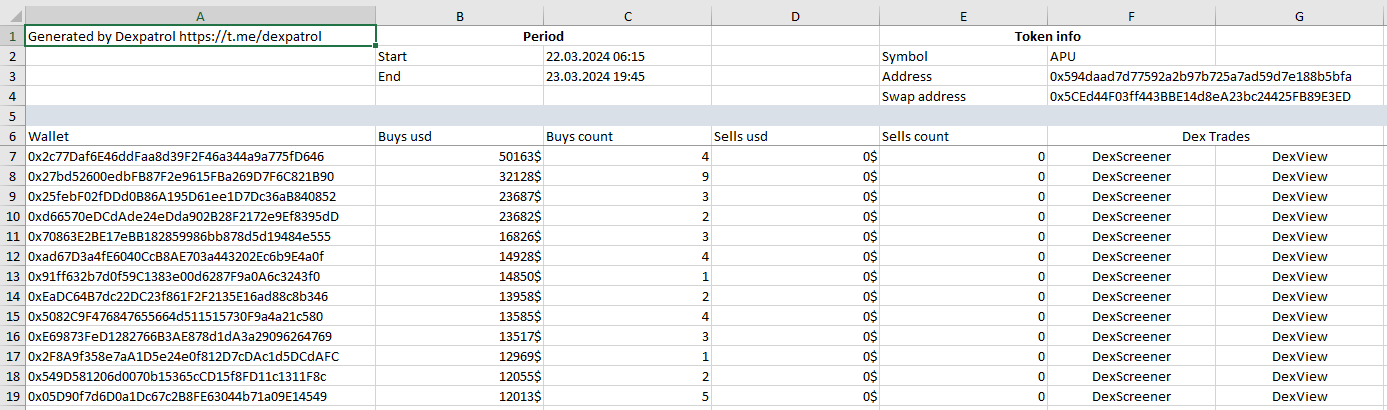
Task: Select the row 12 header
Action: pyautogui.click(x=12, y=256)
